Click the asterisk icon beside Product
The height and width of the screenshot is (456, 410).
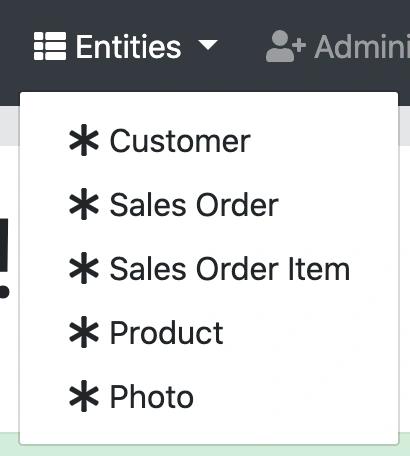pos(84,332)
